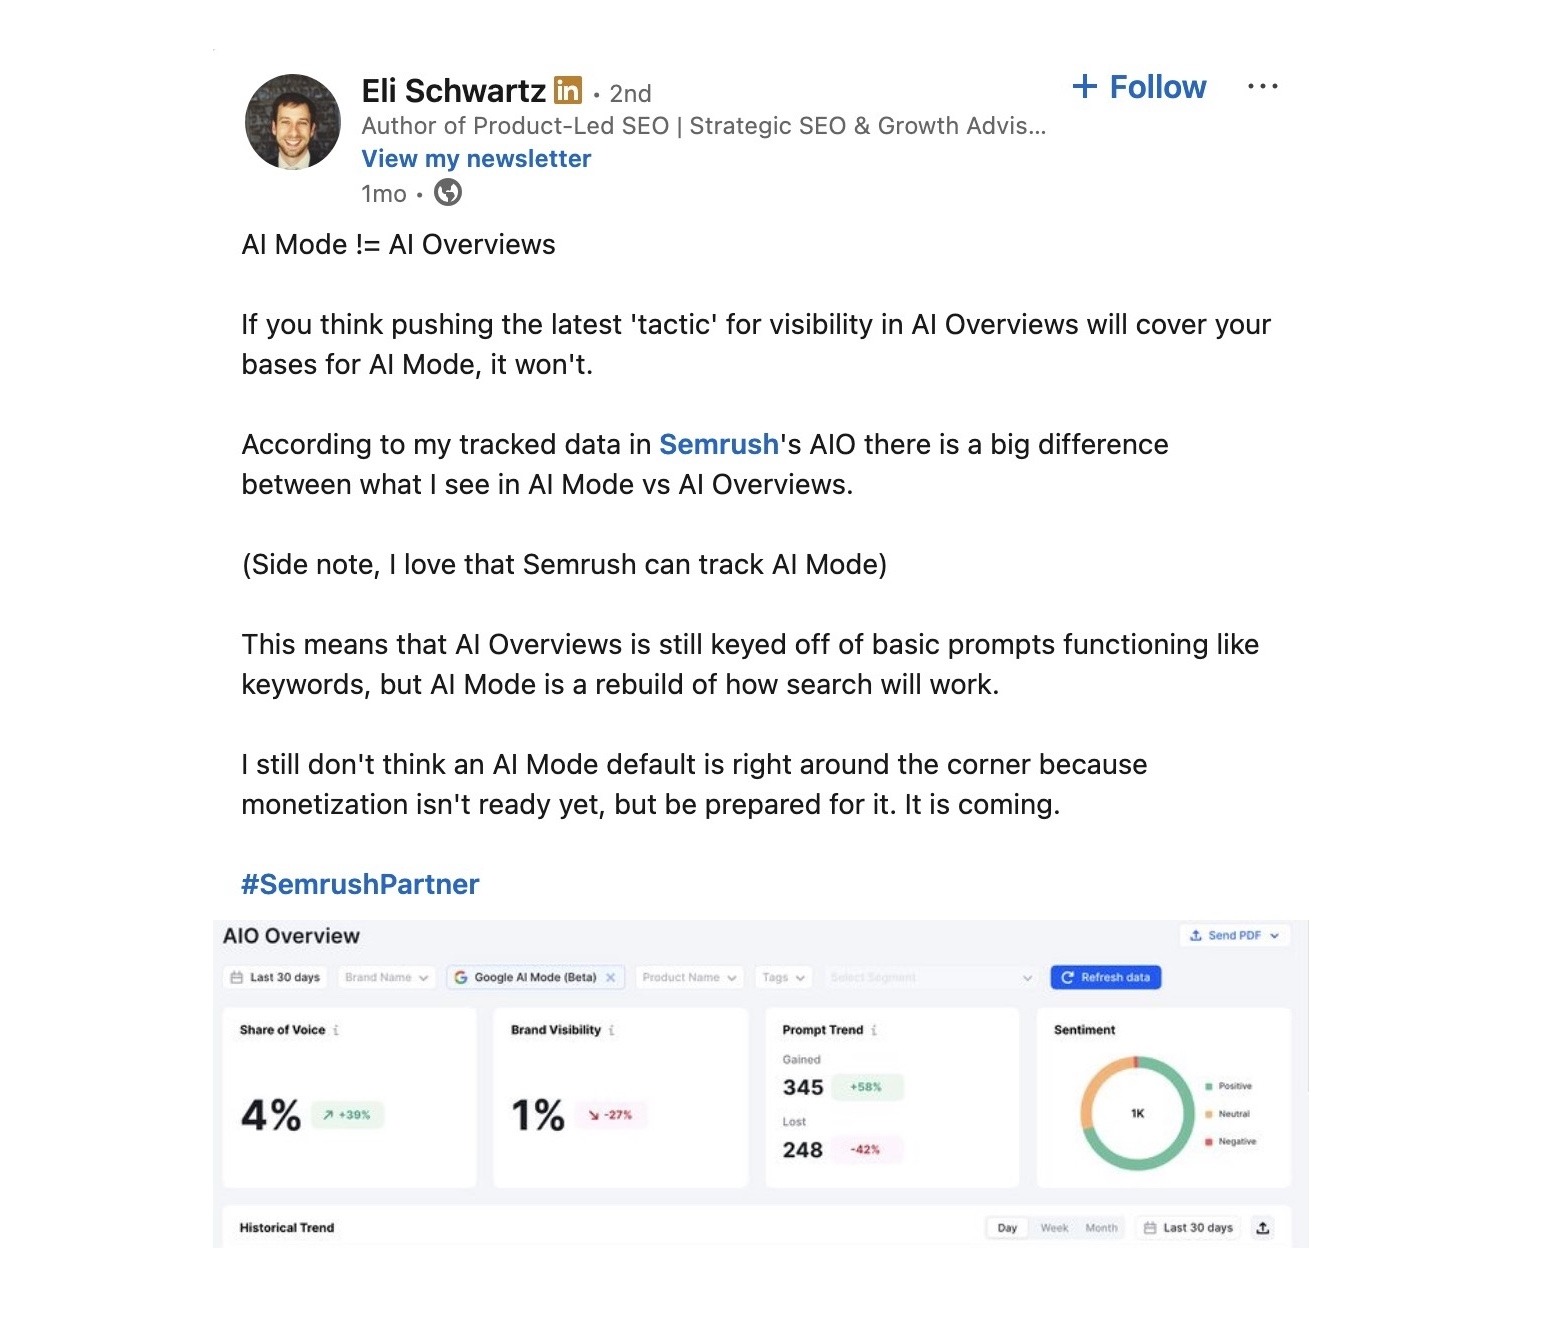Viewport: 1545px width, 1318px height.
Task: Click the export icon in Historical Trend
Action: (x=1263, y=1228)
